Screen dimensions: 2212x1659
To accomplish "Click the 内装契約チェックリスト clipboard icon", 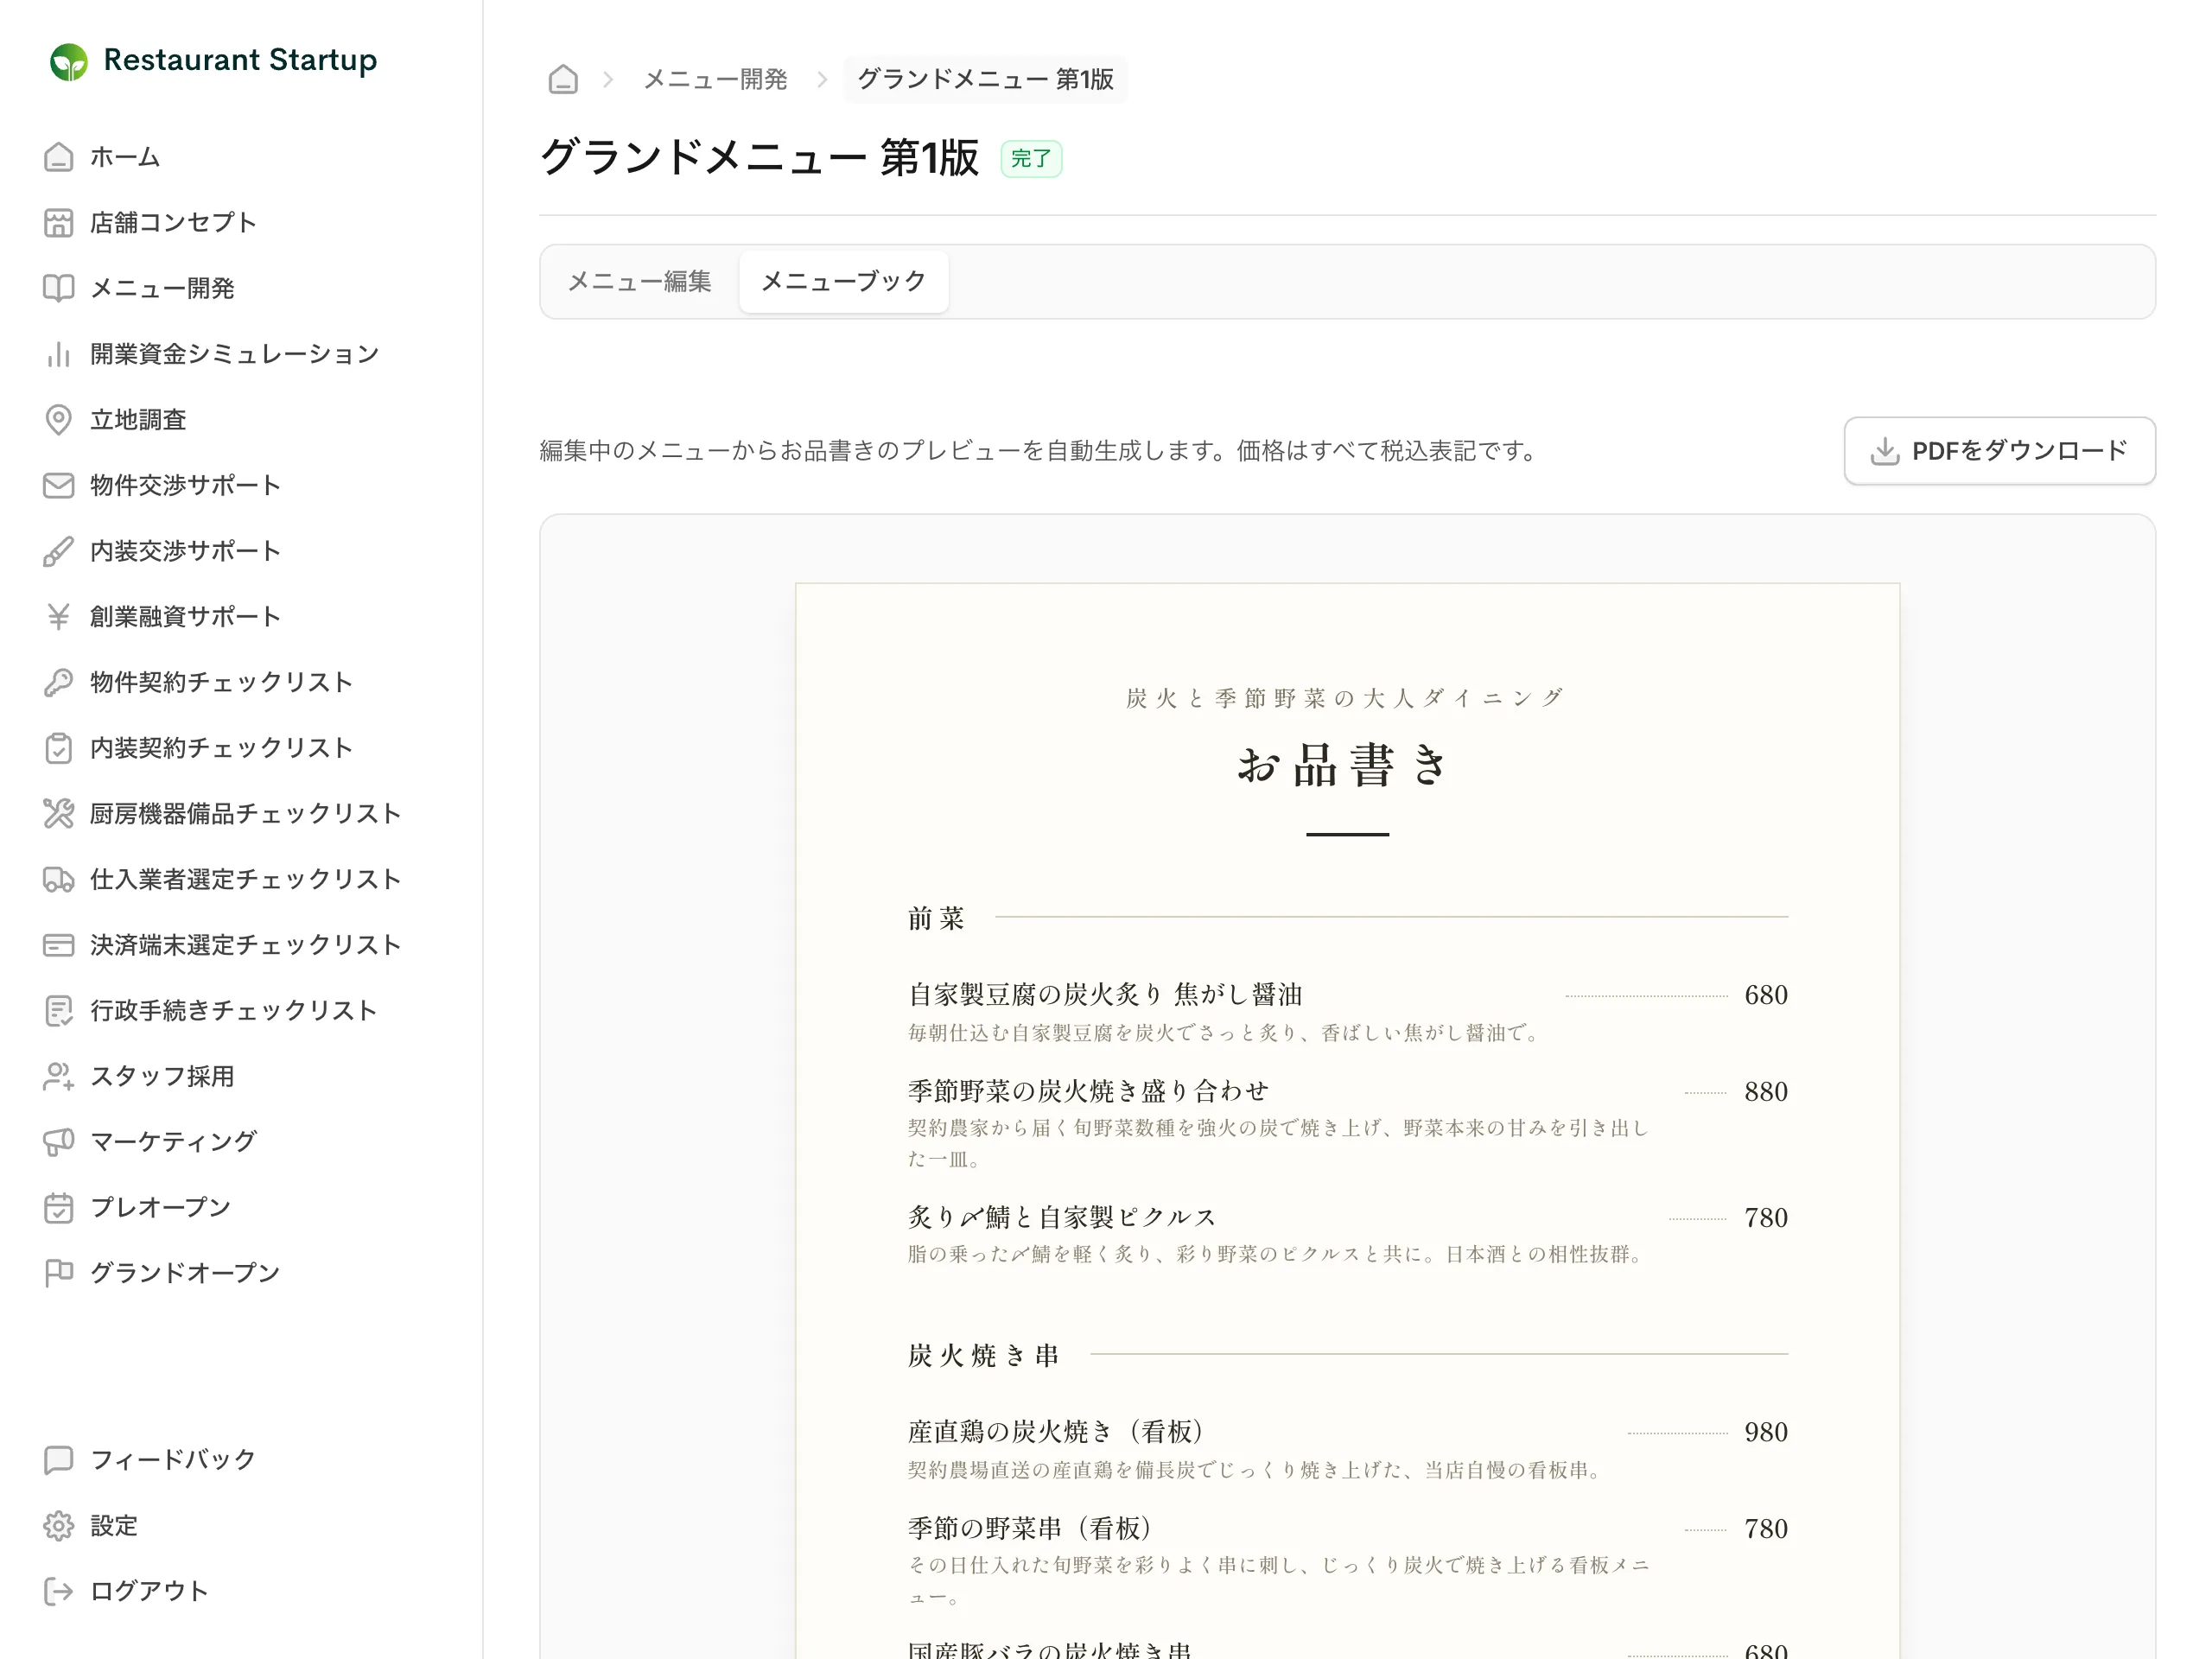I will [58, 748].
